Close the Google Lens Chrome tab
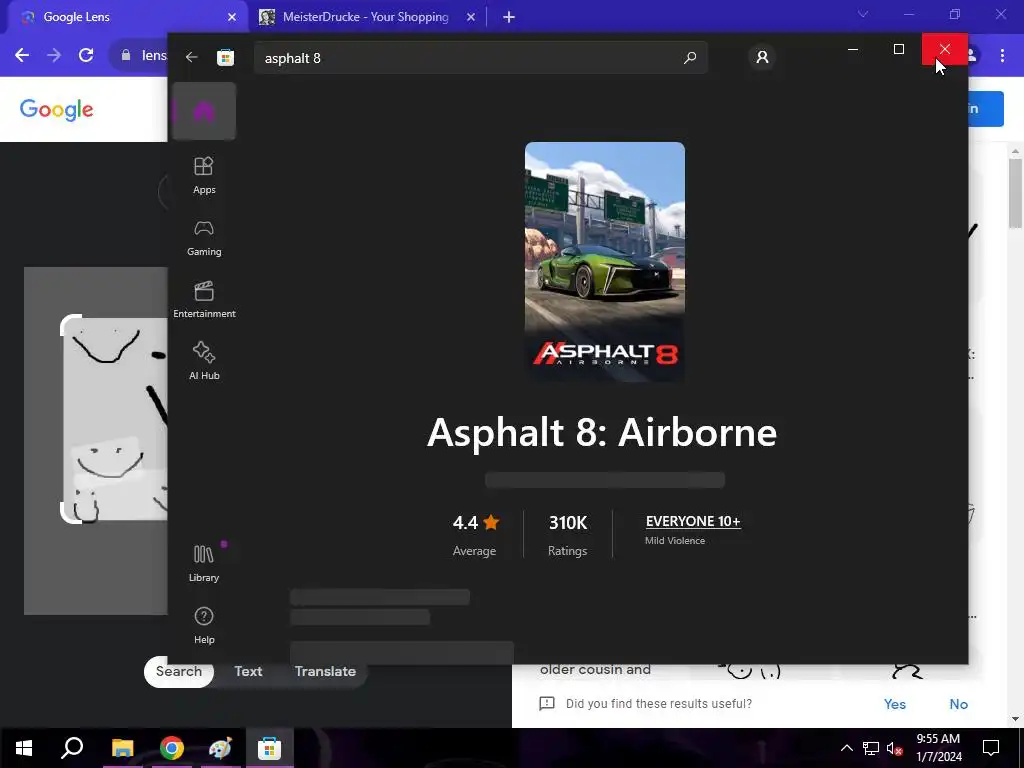The image size is (1024, 768). pyautogui.click(x=232, y=18)
